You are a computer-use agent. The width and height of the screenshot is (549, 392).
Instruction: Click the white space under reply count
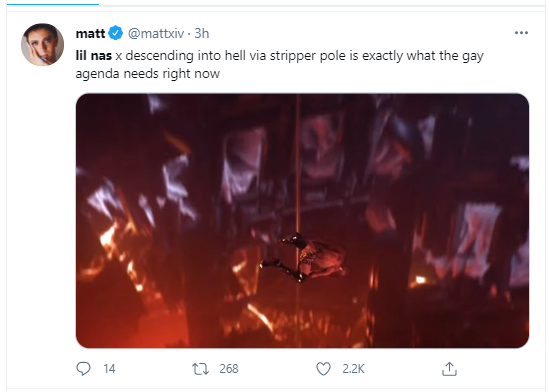(x=109, y=382)
